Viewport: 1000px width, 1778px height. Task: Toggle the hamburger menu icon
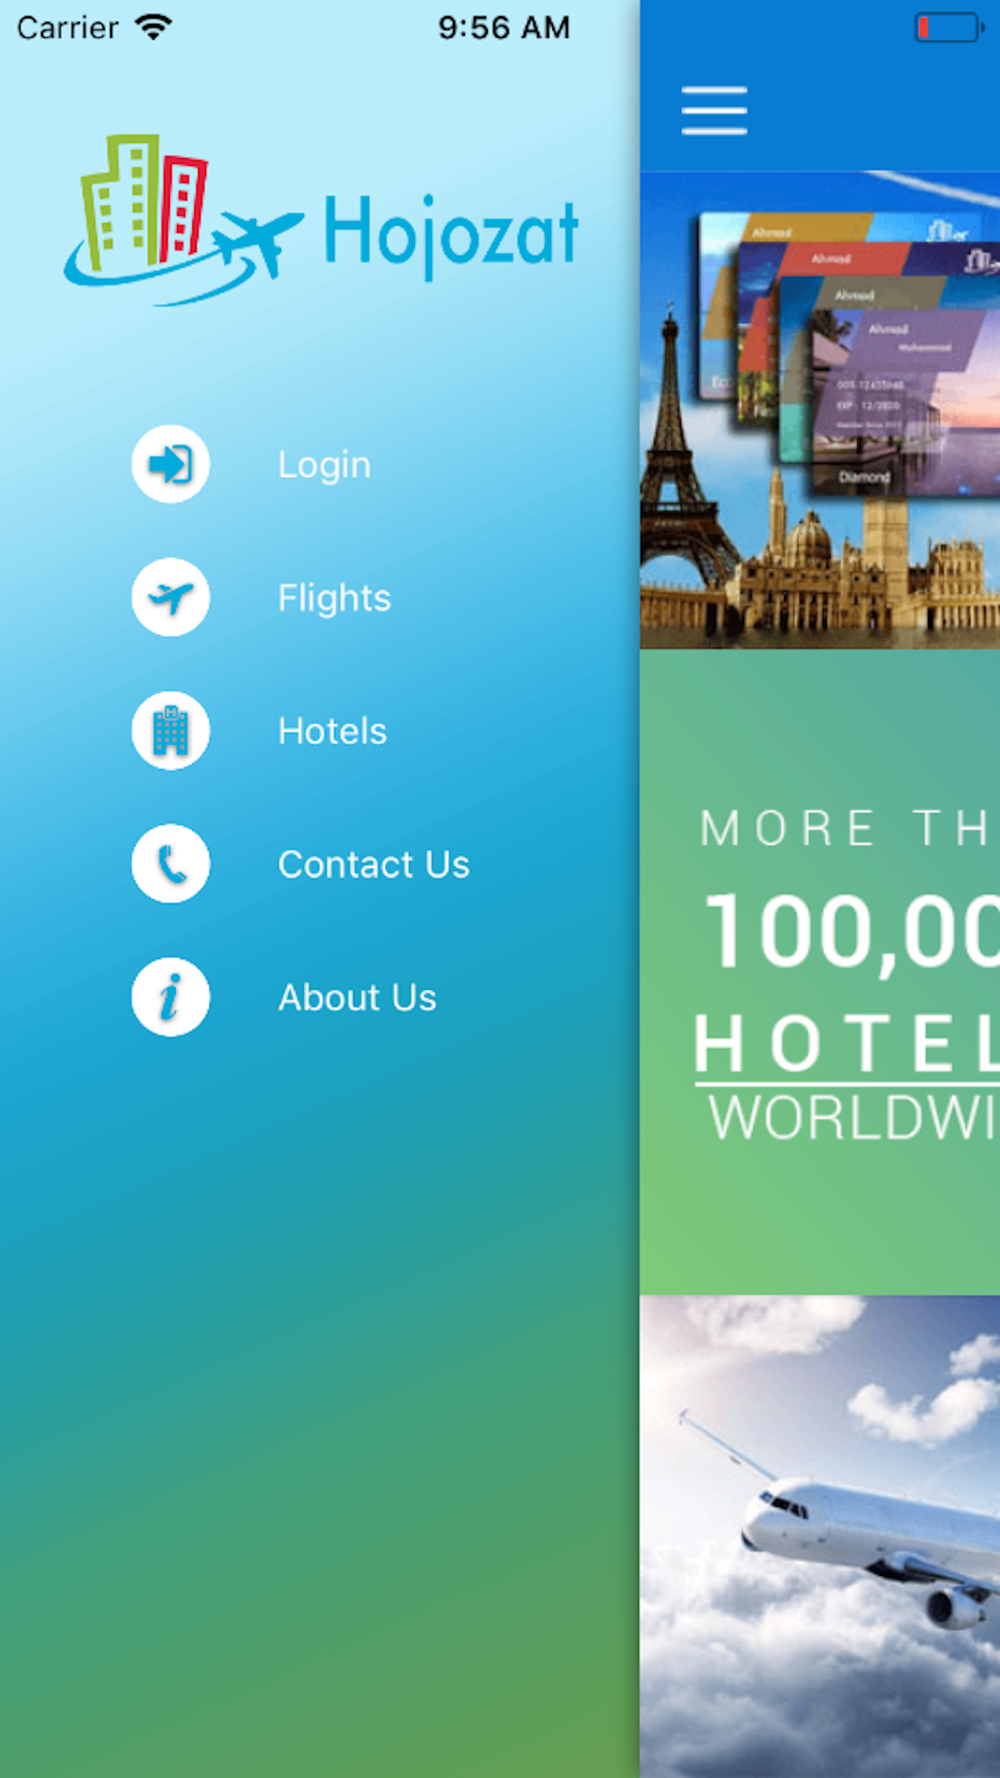click(714, 110)
